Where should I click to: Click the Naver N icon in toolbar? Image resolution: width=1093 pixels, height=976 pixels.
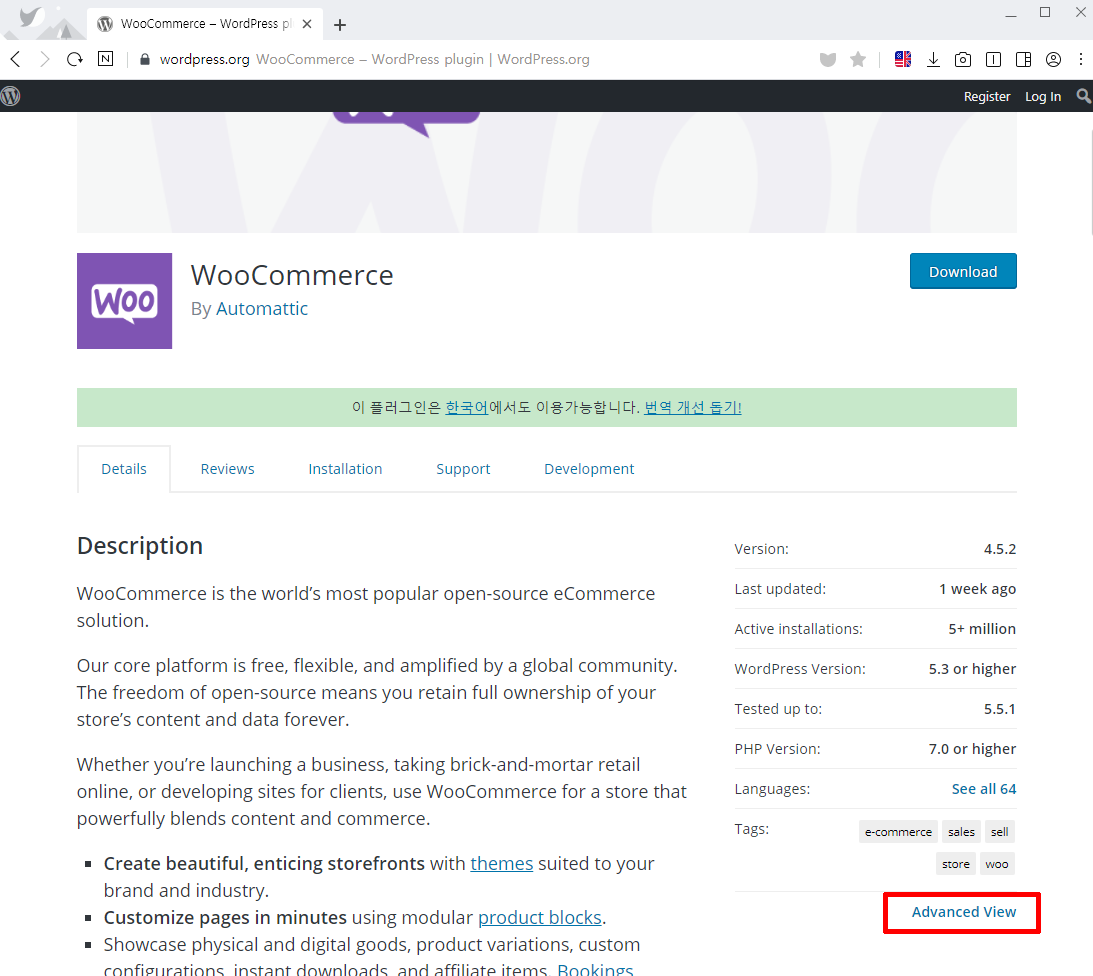(105, 59)
